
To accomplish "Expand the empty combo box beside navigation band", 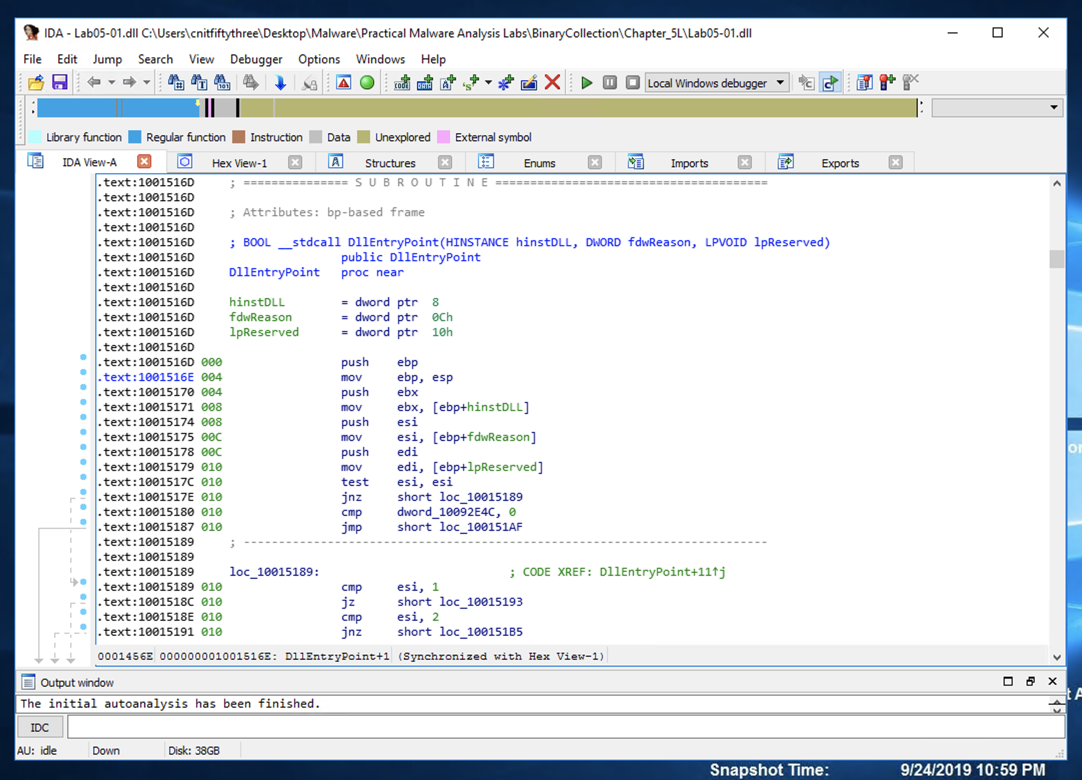I will 1053,108.
